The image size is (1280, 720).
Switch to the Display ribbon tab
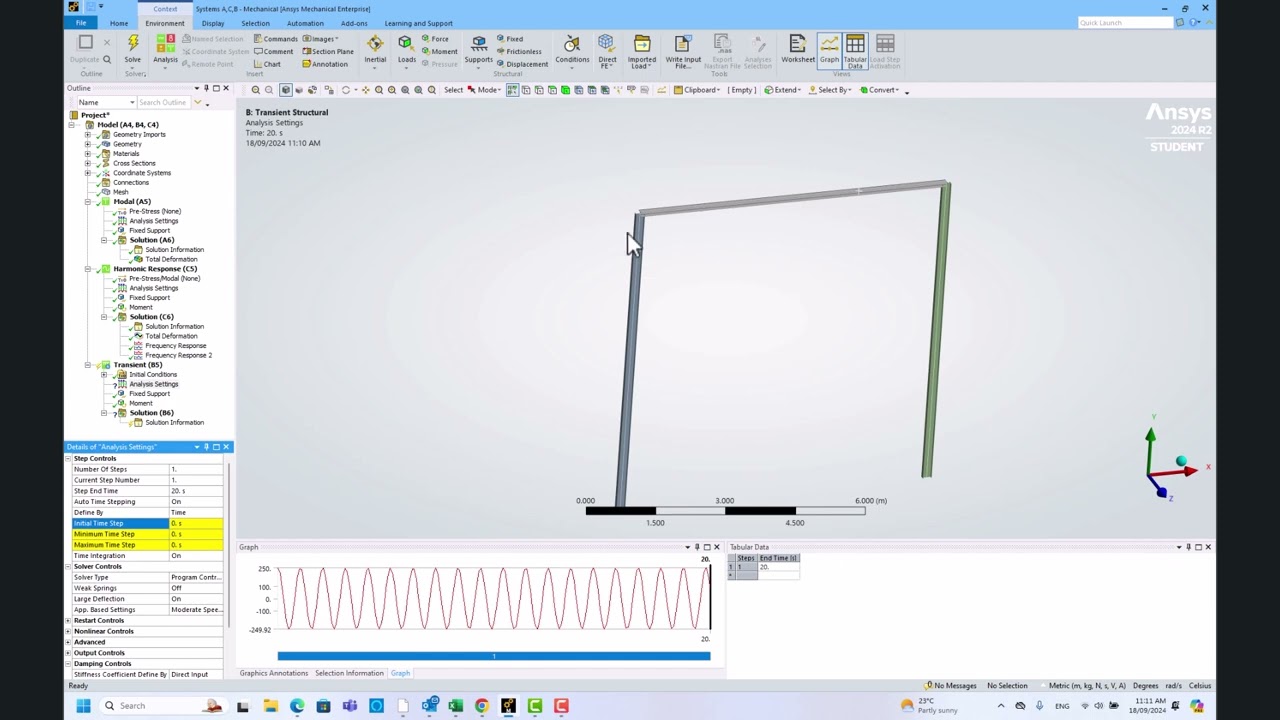(x=213, y=23)
